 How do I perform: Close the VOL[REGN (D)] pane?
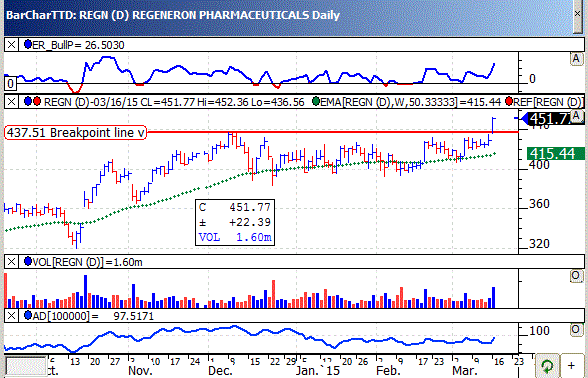(11, 262)
